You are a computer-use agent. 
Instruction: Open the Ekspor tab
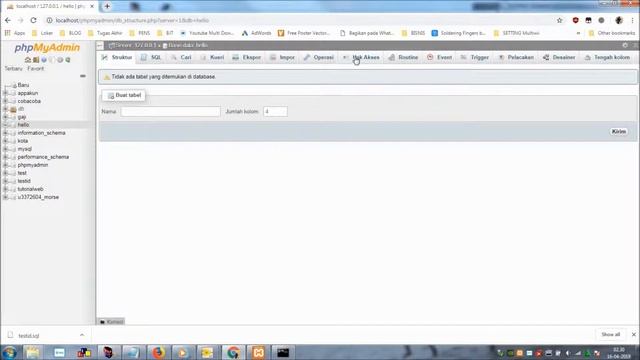[x=247, y=58]
